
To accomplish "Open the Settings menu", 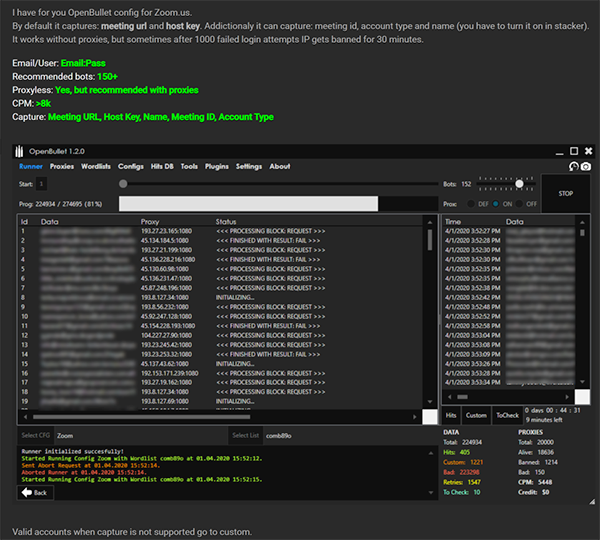I will pos(249,166).
